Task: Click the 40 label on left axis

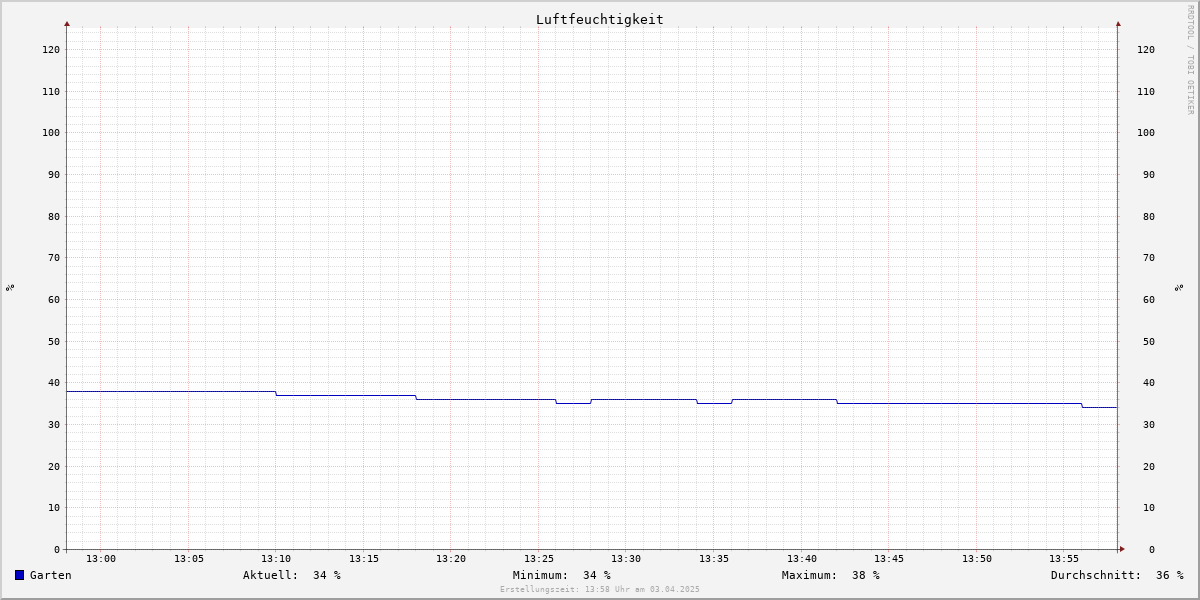Action: (54, 382)
